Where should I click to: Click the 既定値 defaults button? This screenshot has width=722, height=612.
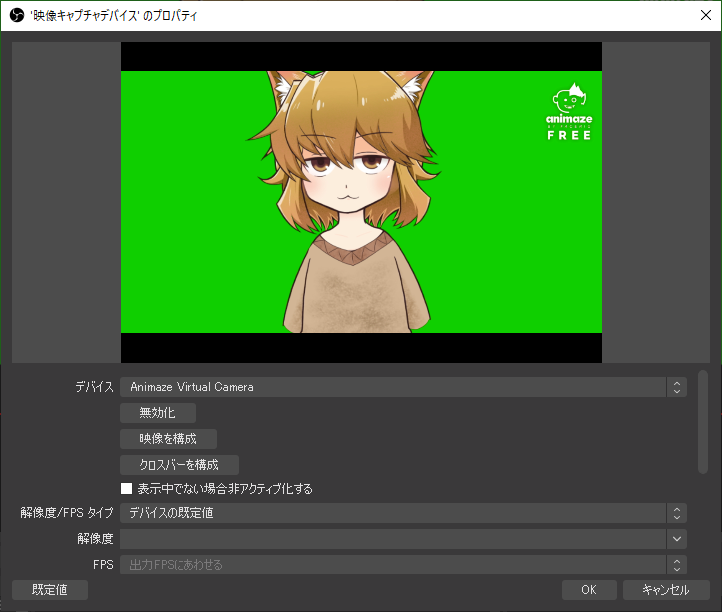[50, 590]
